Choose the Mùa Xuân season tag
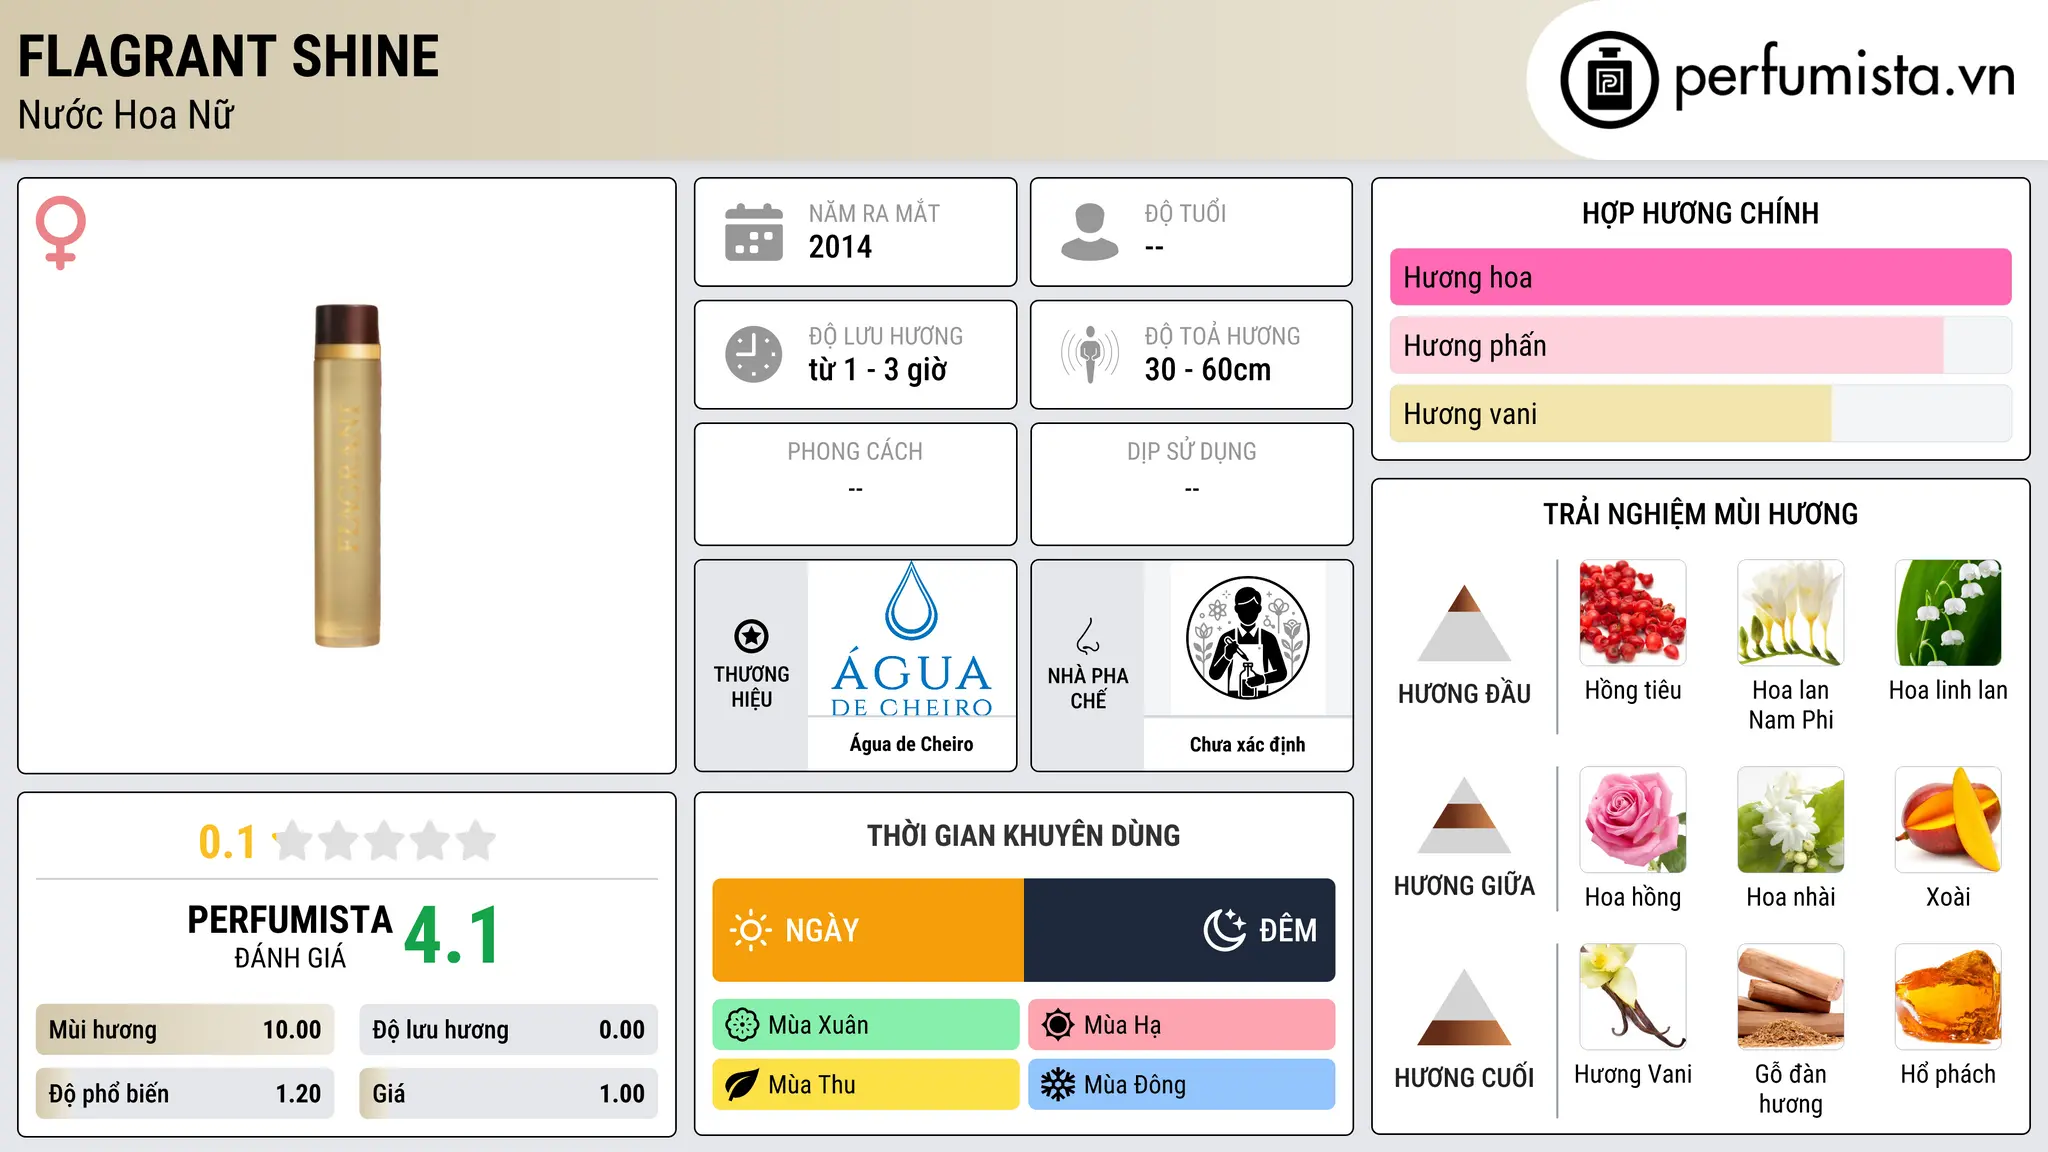 tap(866, 1025)
